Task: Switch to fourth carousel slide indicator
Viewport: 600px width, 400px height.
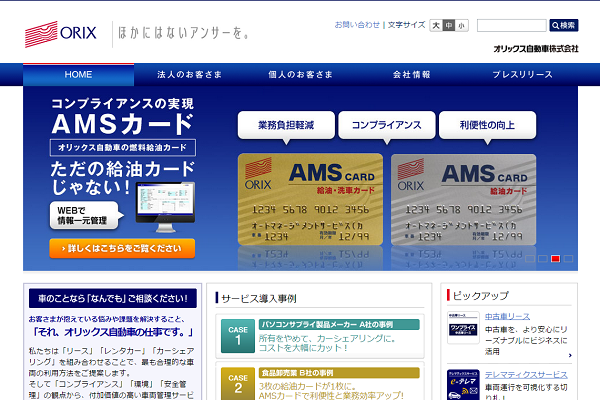Action: point(569,259)
